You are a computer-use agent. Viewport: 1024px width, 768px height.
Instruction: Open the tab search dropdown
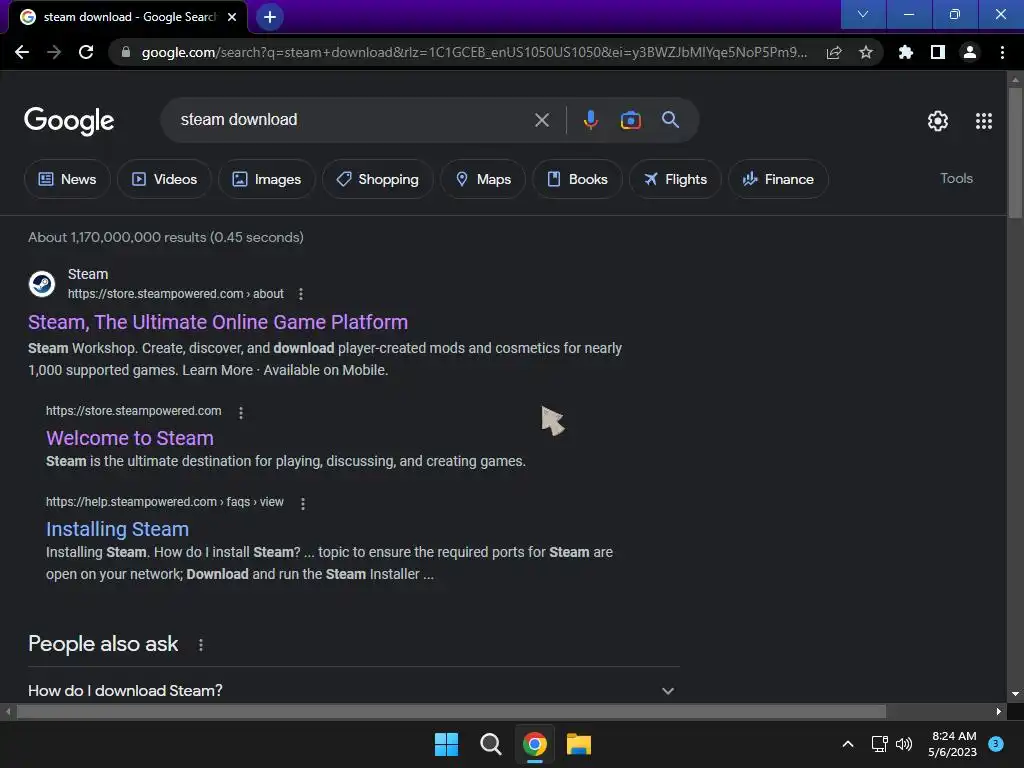click(863, 14)
